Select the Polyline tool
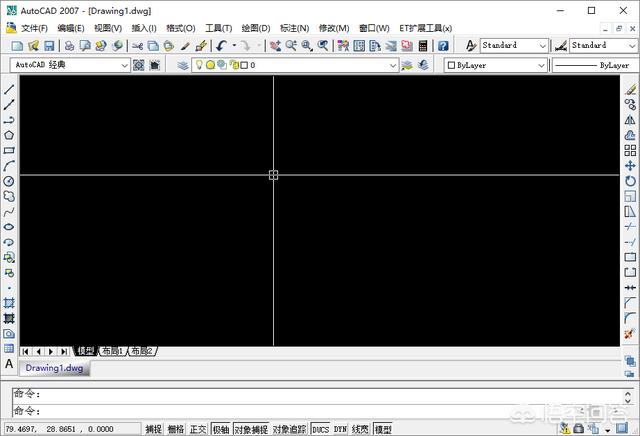The image size is (640, 436). click(9, 120)
